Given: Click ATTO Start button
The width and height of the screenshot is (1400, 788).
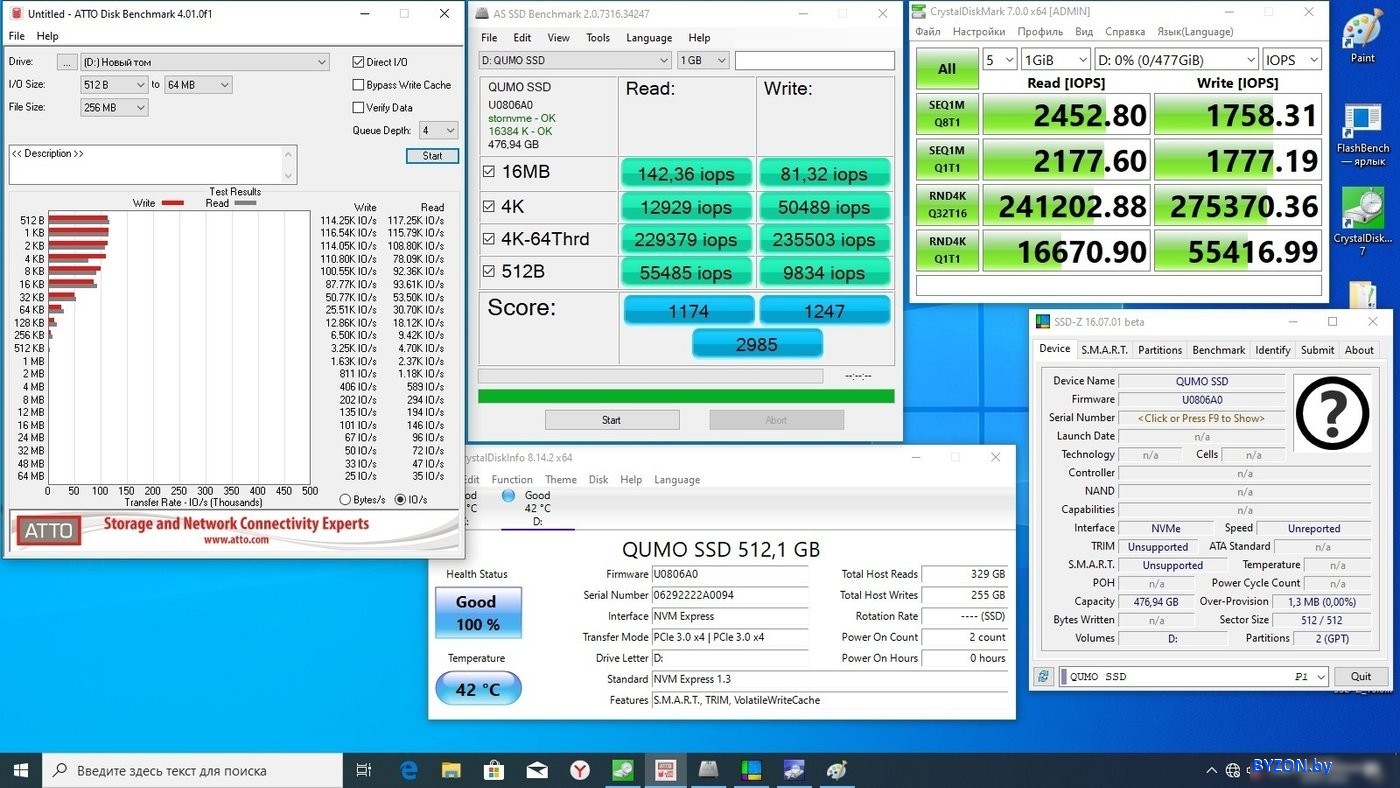Looking at the screenshot, I should click(432, 156).
